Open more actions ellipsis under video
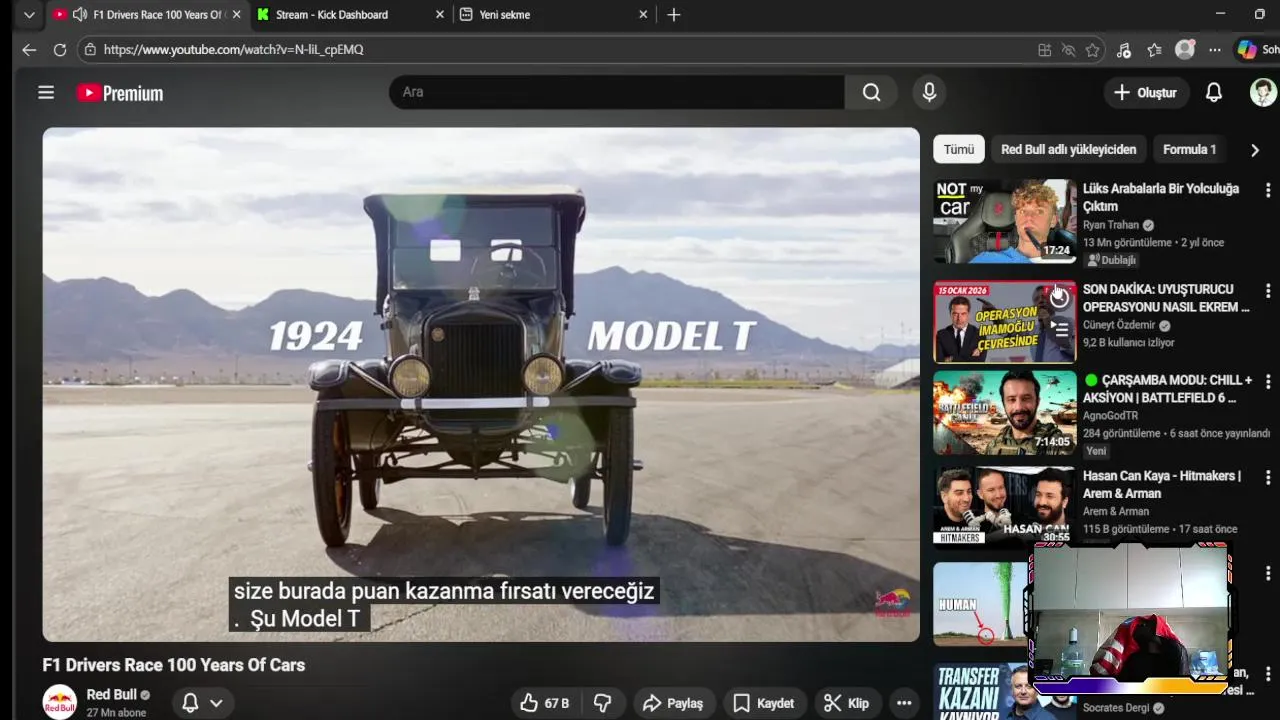The image size is (1280, 720). coord(904,703)
